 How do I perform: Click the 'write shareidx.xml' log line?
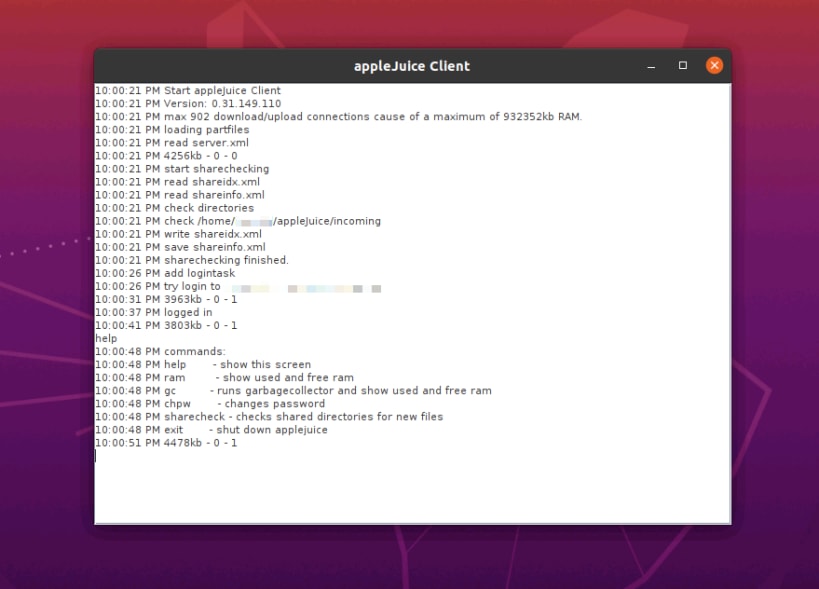coord(178,234)
